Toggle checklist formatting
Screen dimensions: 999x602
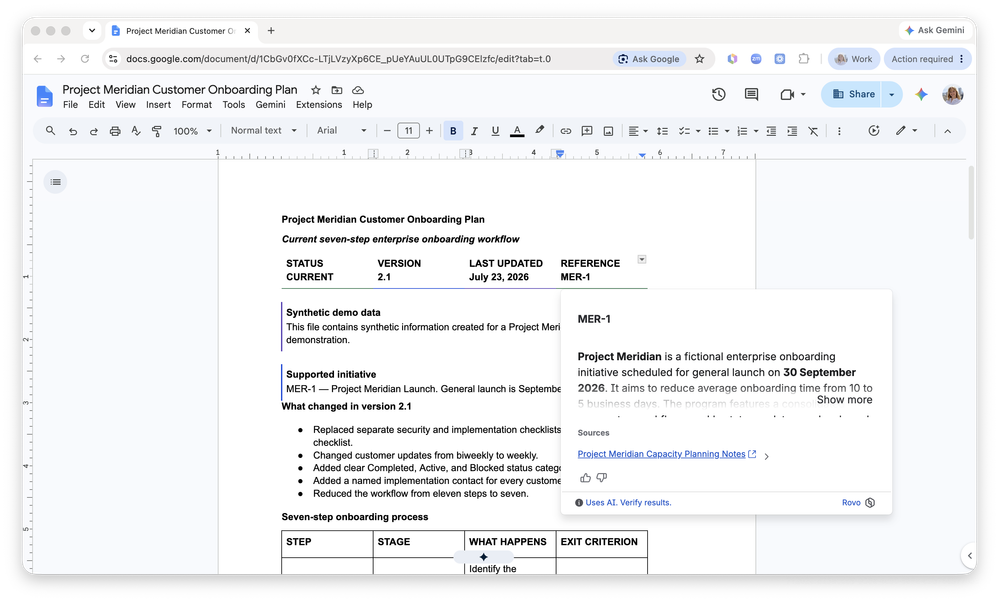pos(684,131)
